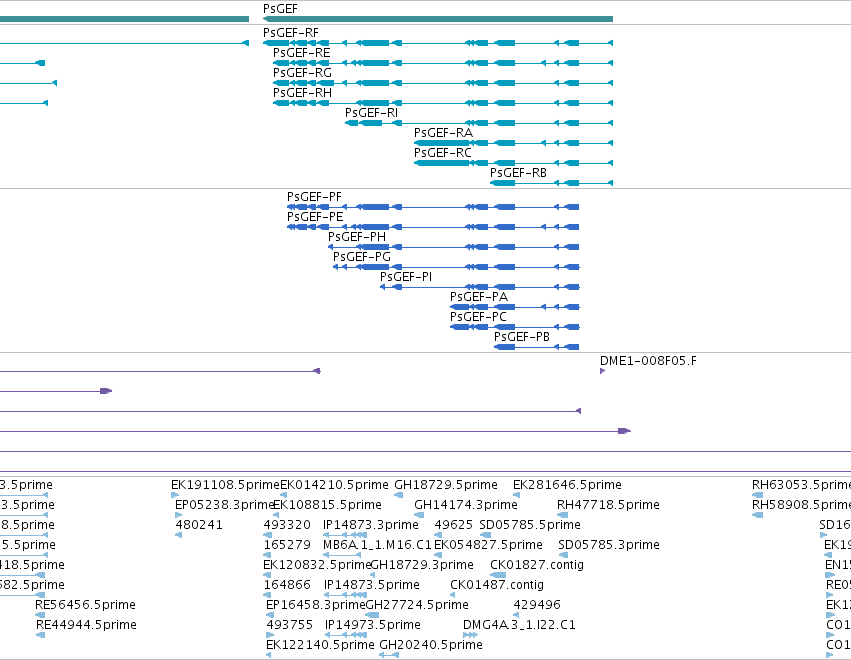
Task: Select the PsGEF-PE protein label
Action: 315,217
